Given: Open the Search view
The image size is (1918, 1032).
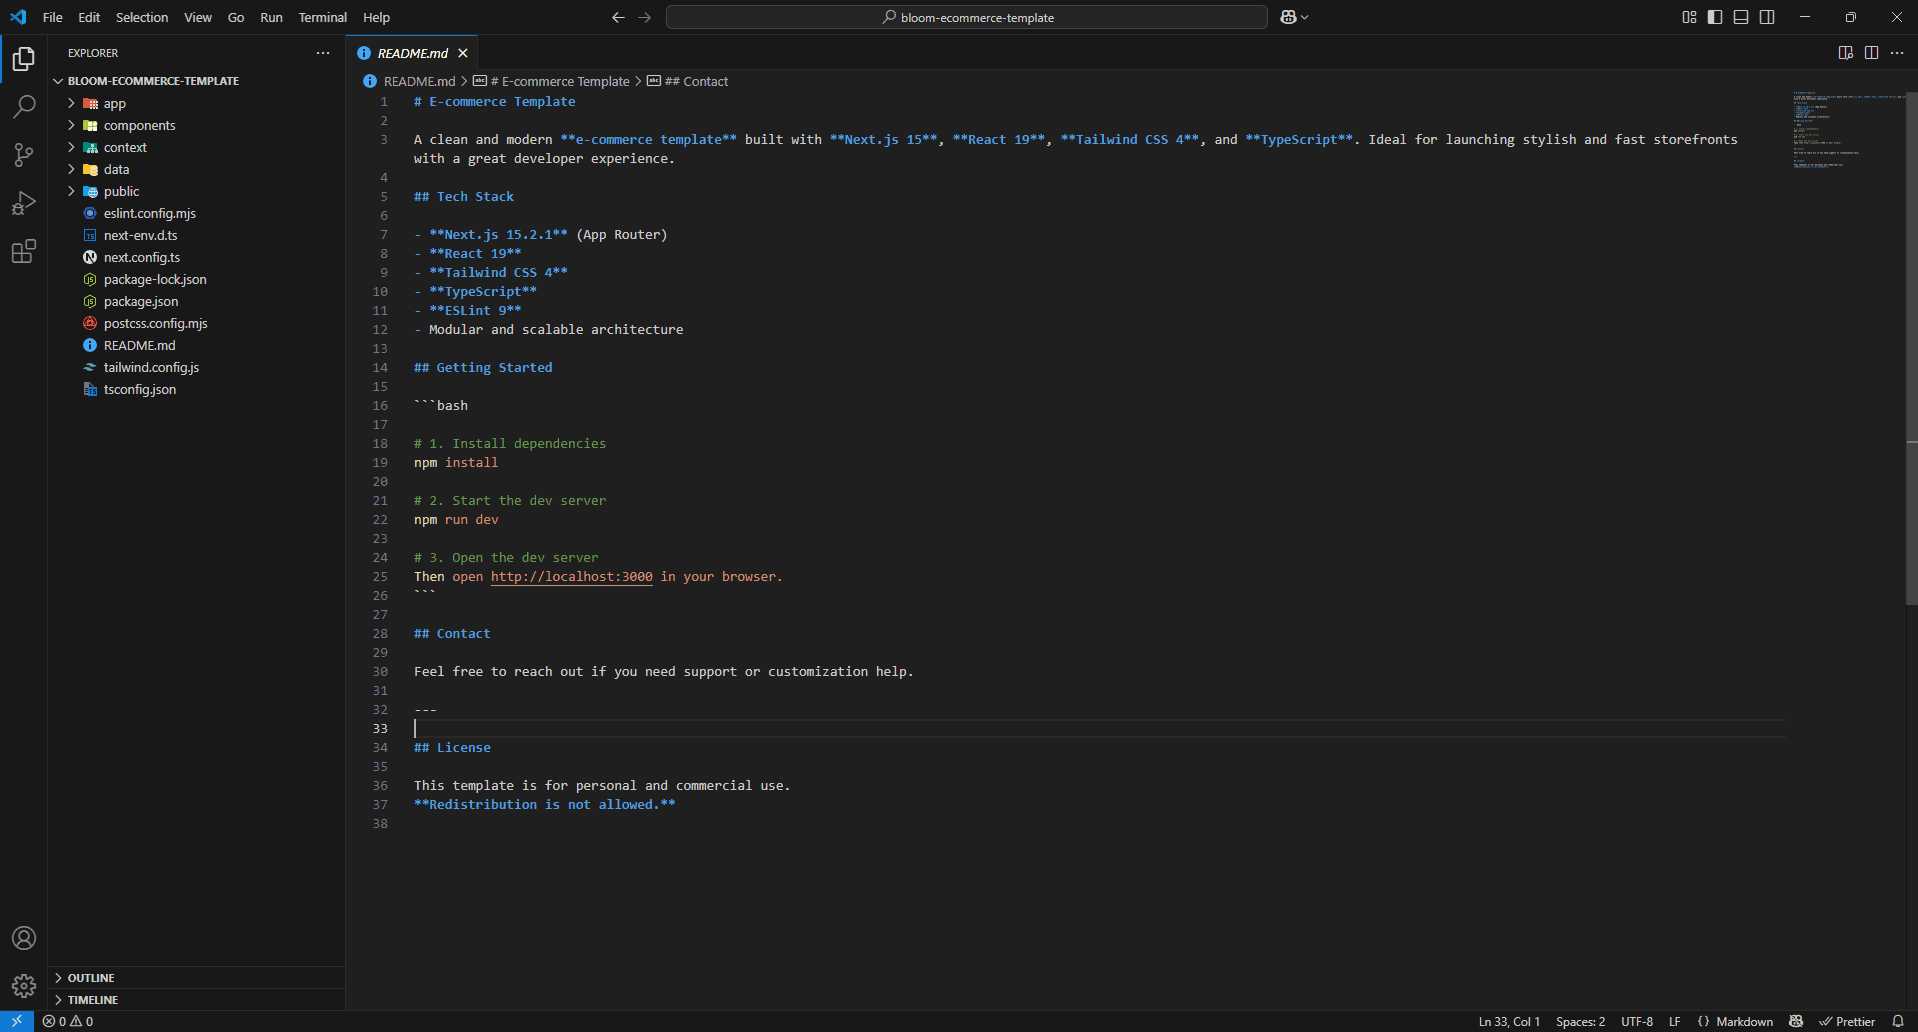Looking at the screenshot, I should 24,106.
